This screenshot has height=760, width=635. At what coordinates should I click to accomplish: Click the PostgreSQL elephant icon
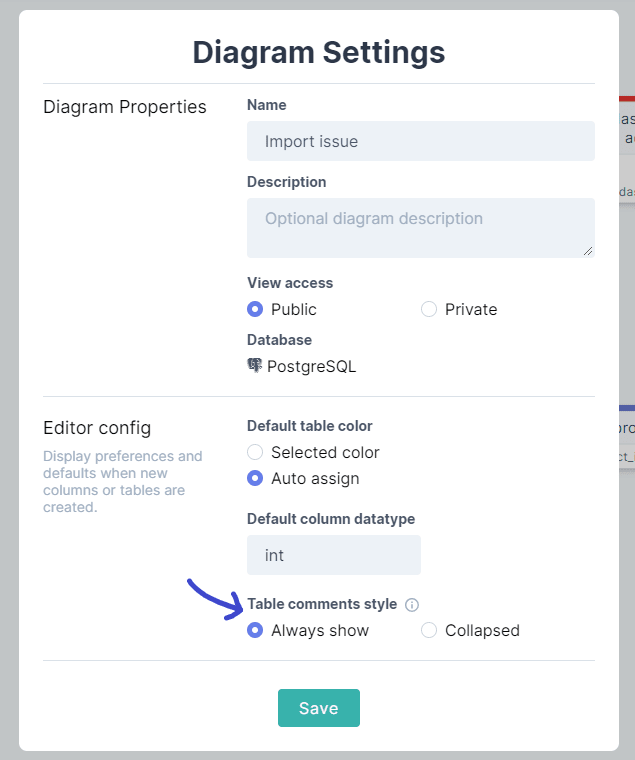(x=254, y=365)
